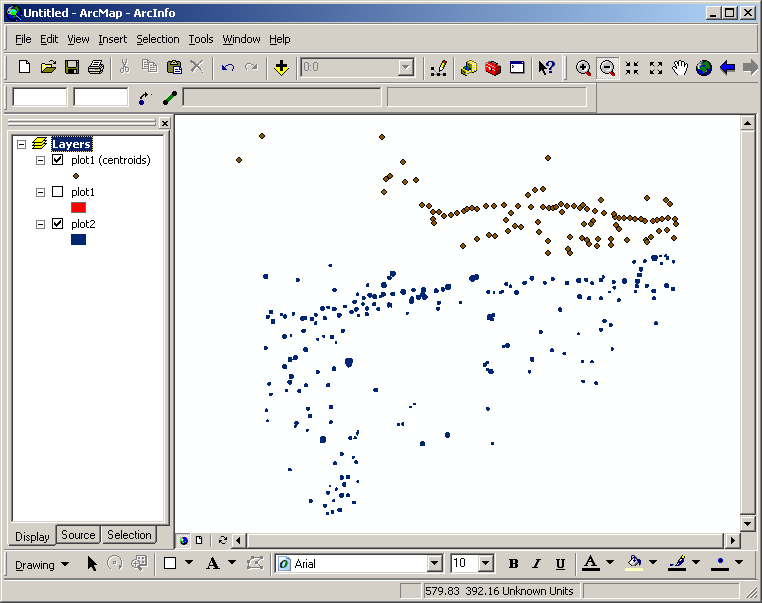Image resolution: width=762 pixels, height=603 pixels.
Task: Uncheck the plot1 (centroids) layer
Action: tap(57, 160)
